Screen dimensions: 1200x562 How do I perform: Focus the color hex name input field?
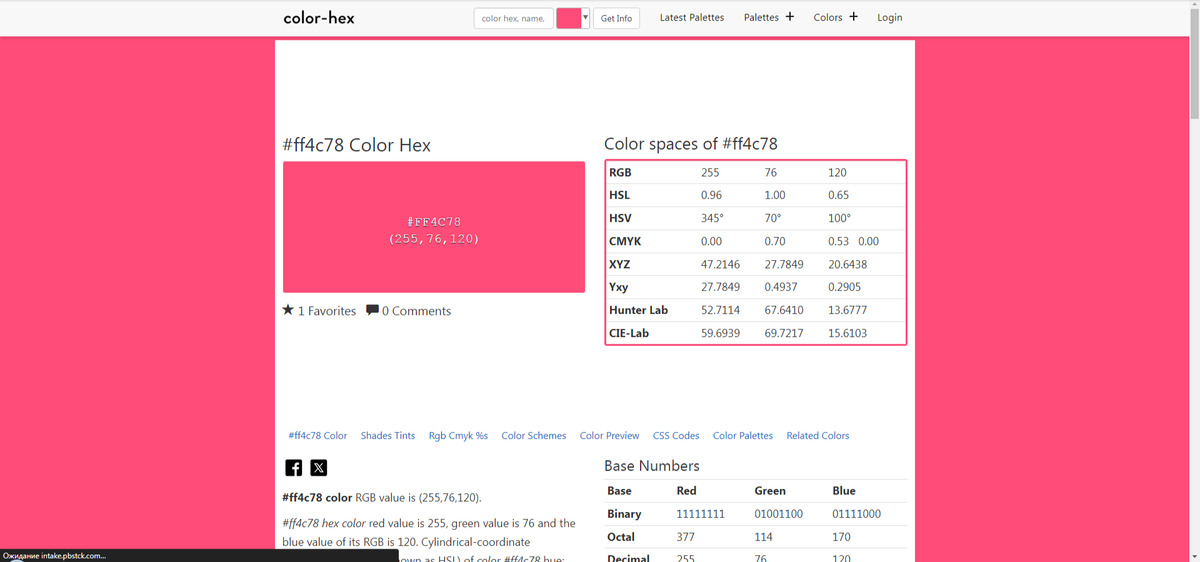coord(513,18)
